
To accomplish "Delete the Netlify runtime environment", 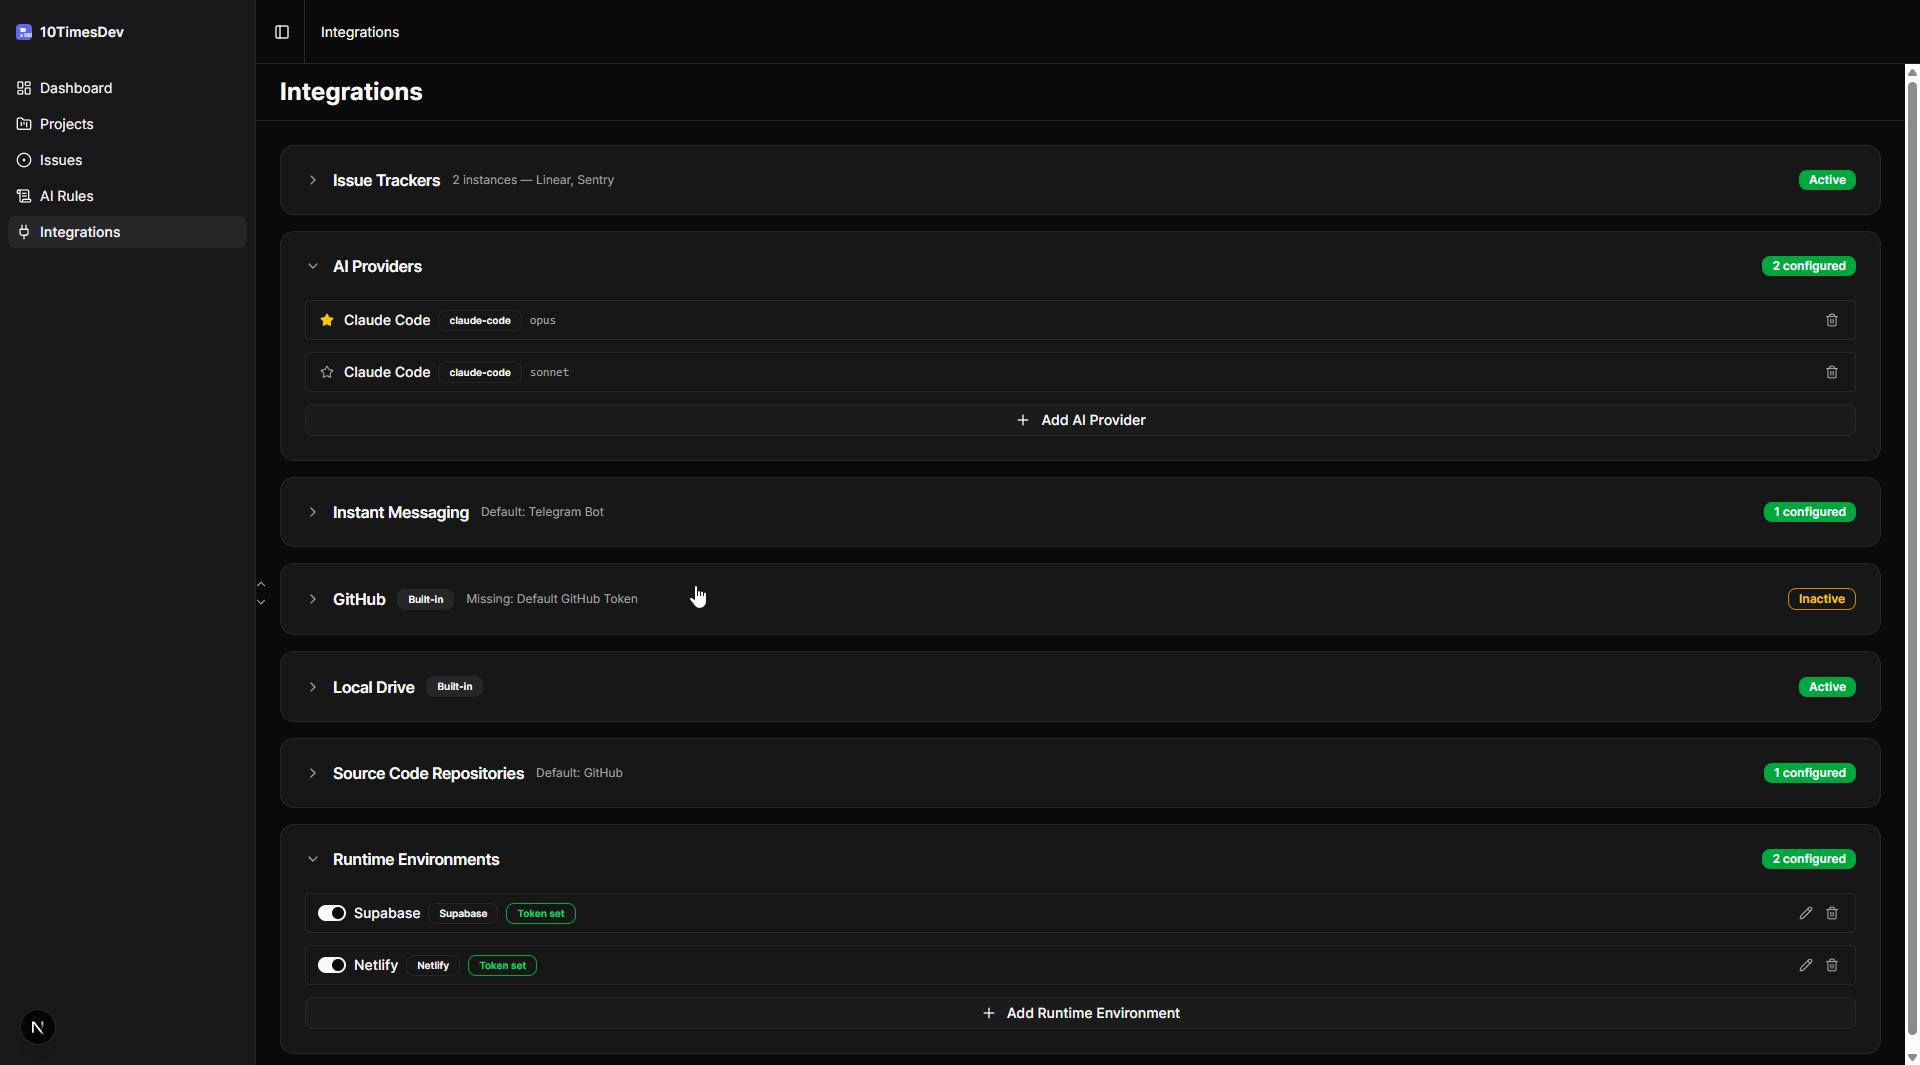I will (x=1831, y=965).
